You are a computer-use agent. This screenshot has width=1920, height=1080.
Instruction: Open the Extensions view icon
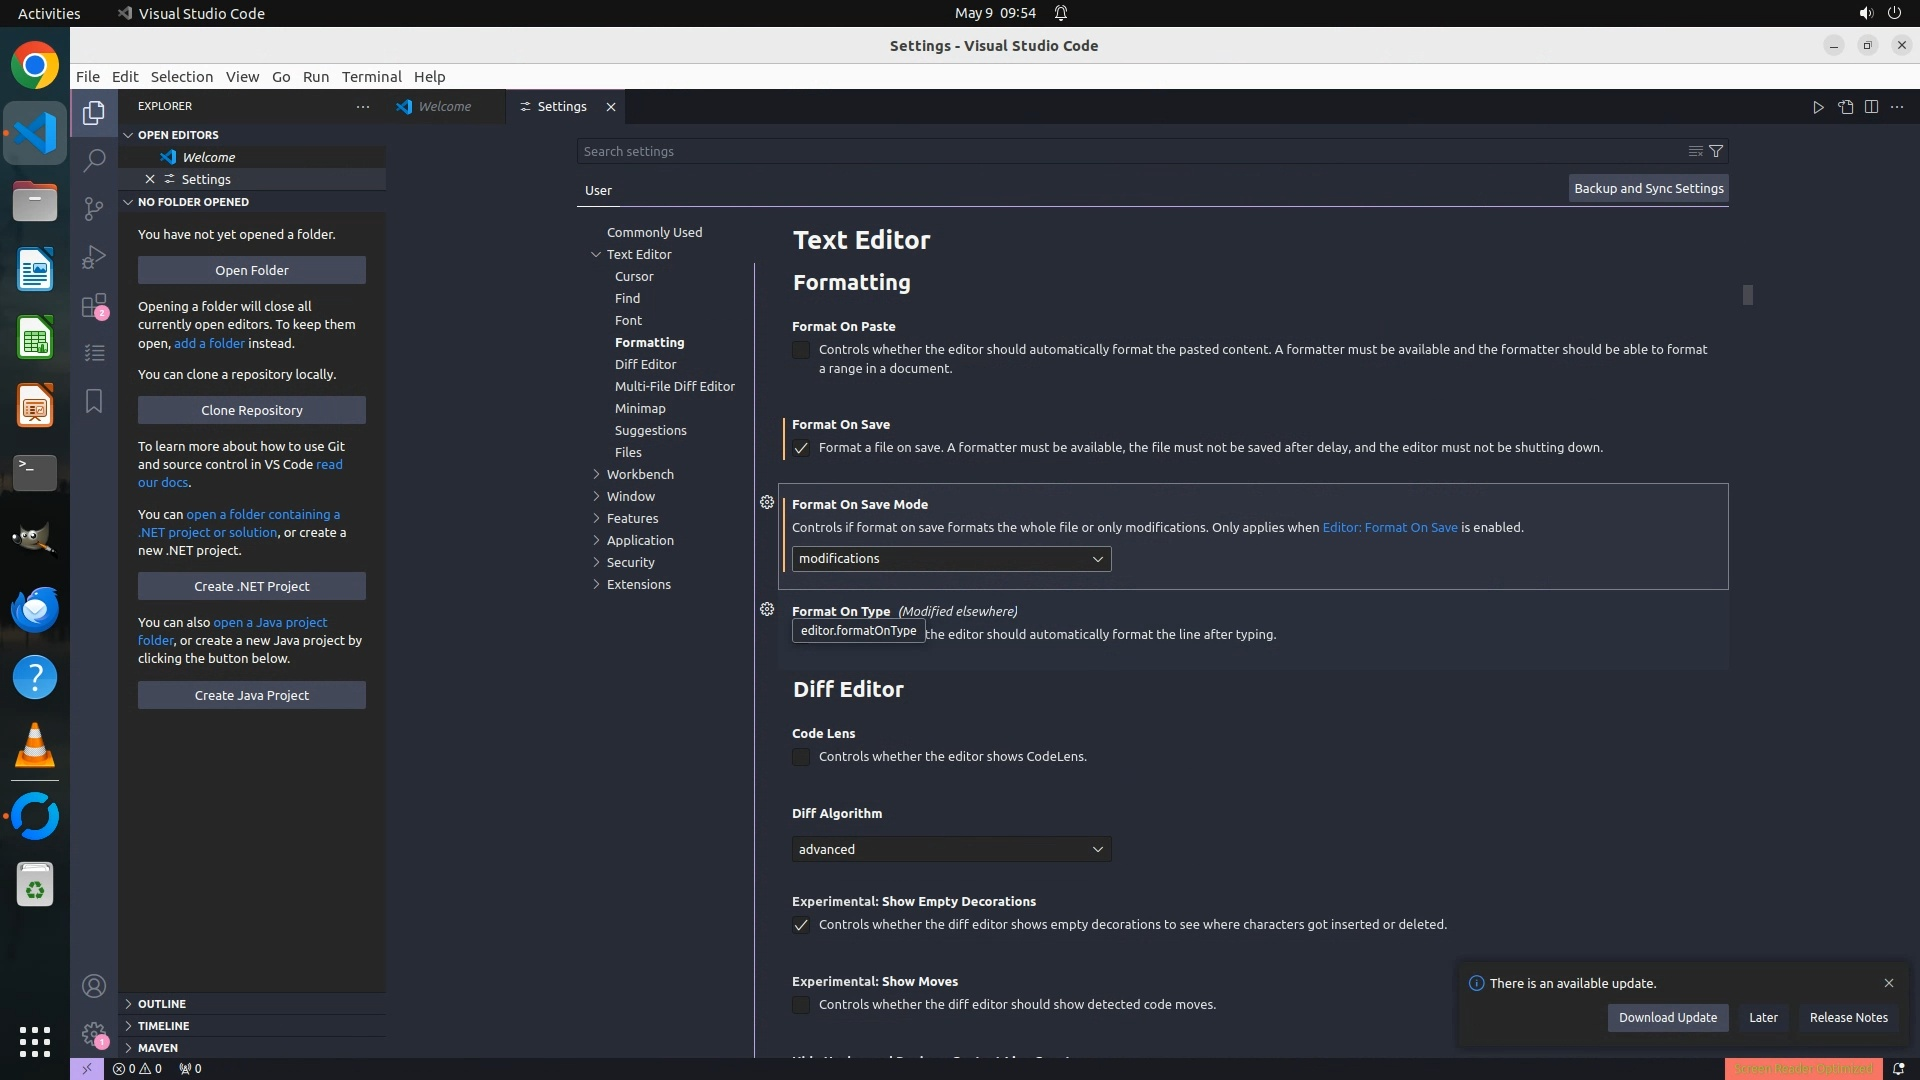[x=94, y=305]
